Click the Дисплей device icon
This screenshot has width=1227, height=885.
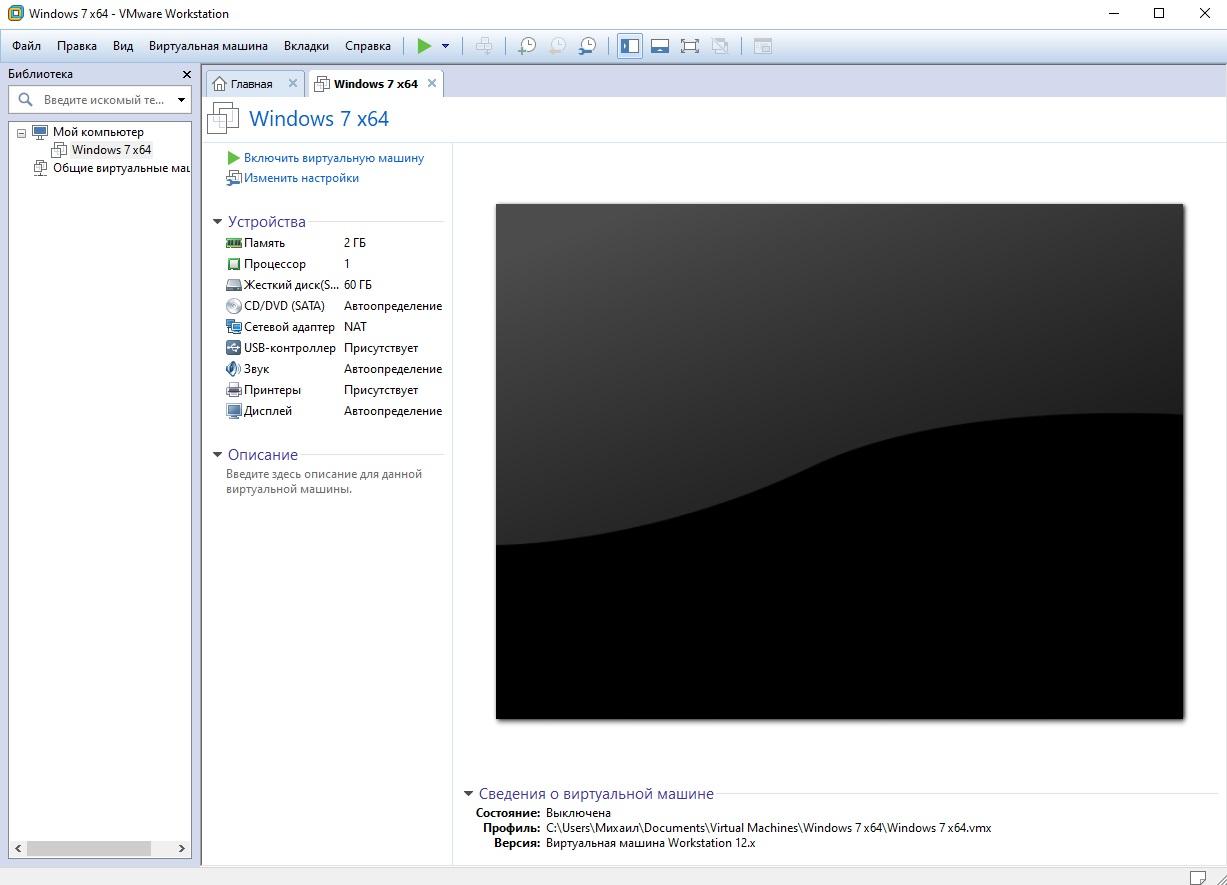tap(234, 411)
